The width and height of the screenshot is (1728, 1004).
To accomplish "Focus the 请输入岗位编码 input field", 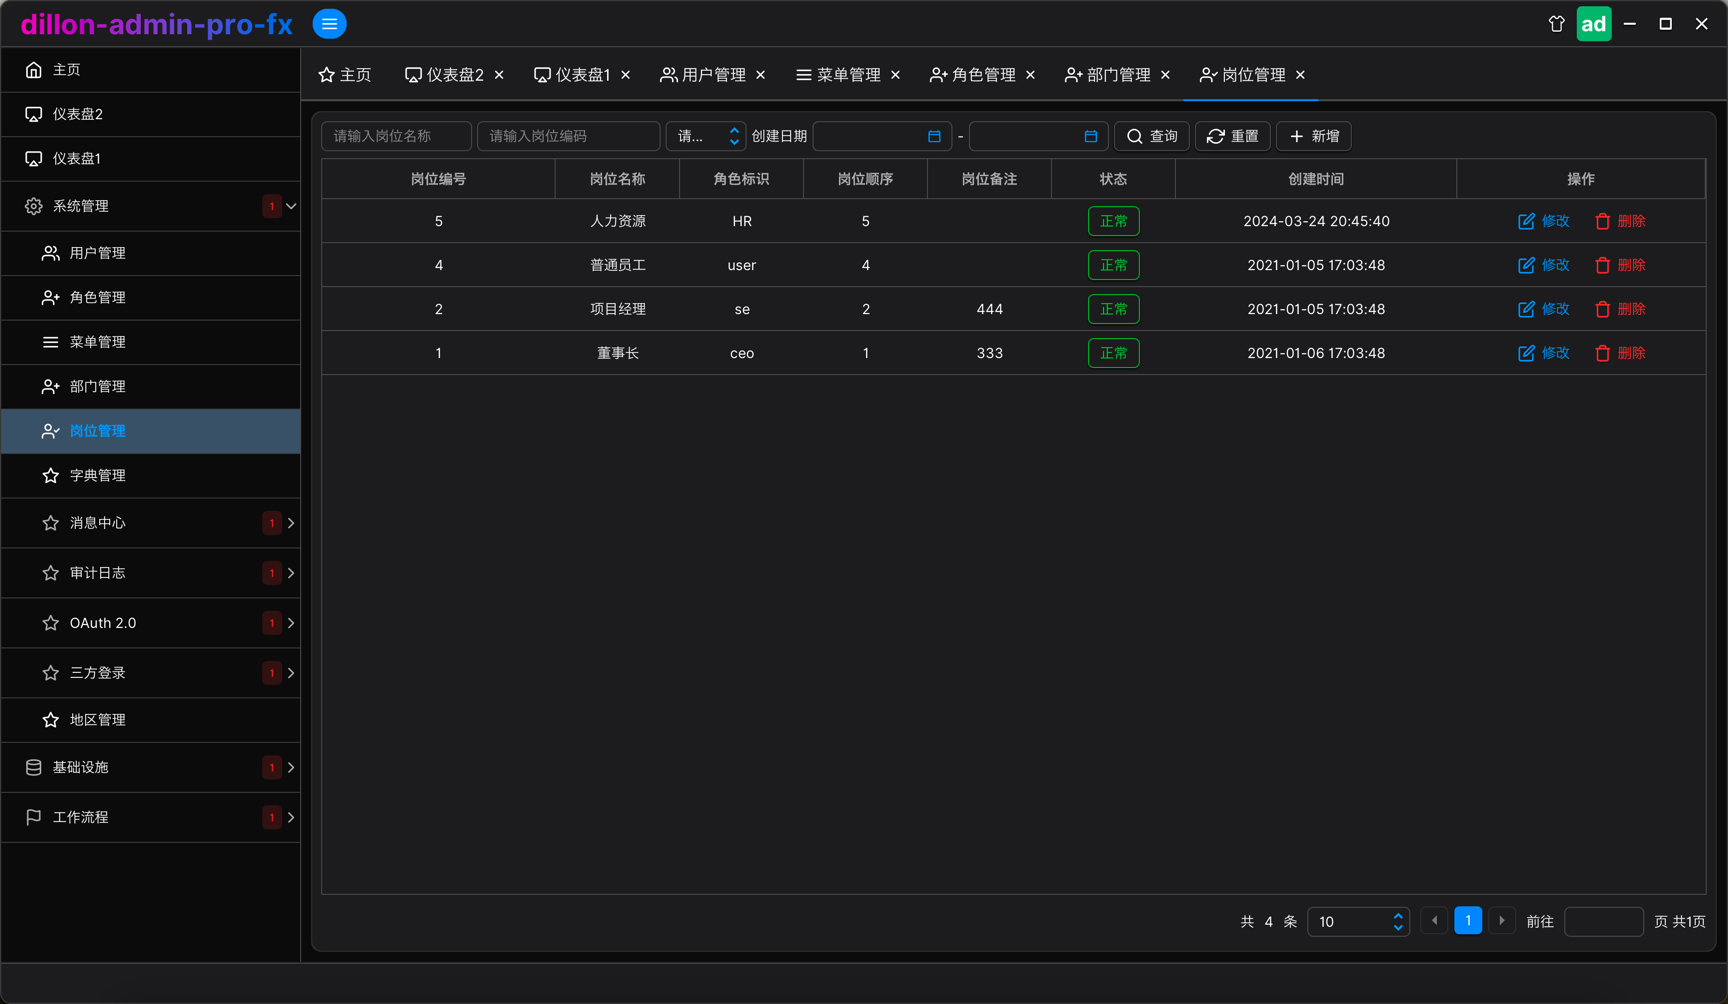I will 568,136.
